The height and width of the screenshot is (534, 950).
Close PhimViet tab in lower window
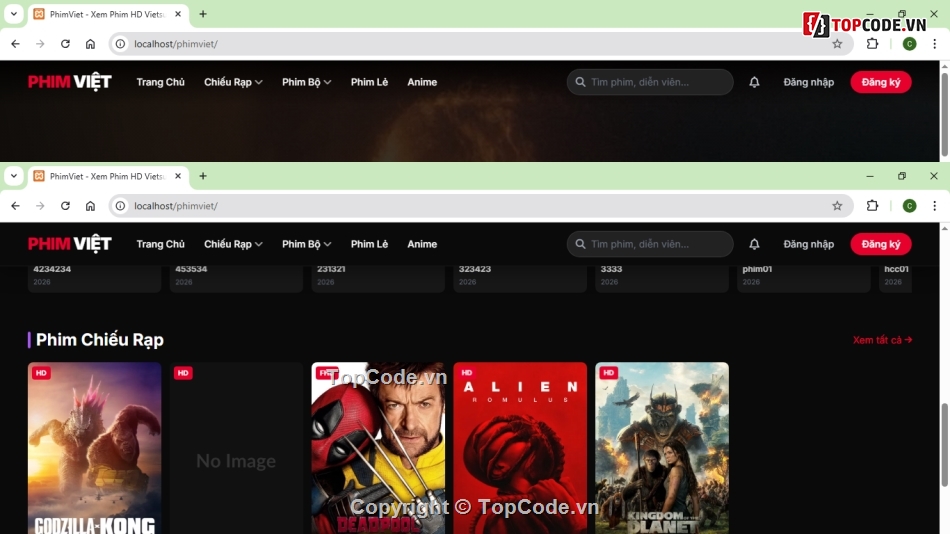pos(178,176)
